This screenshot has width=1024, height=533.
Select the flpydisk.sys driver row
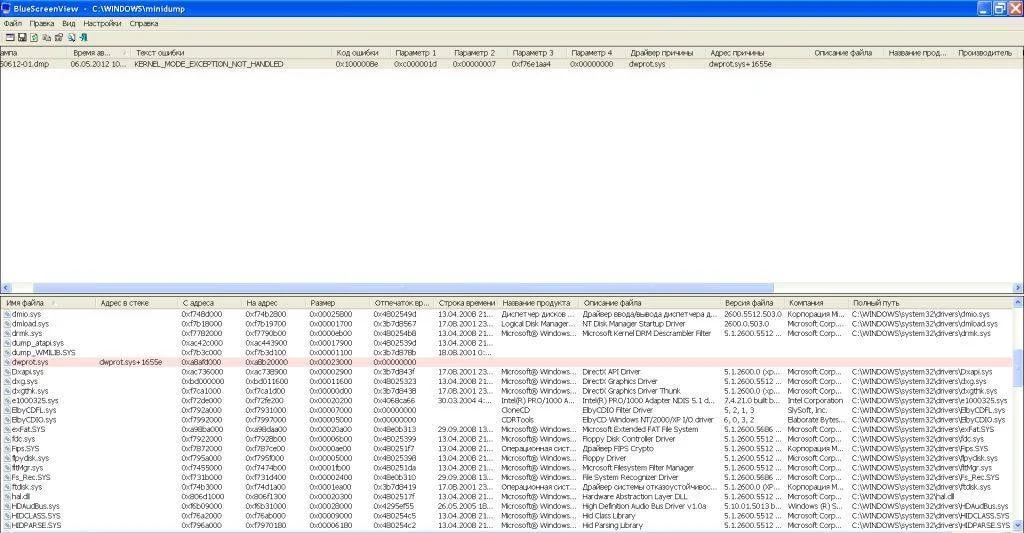click(507, 458)
